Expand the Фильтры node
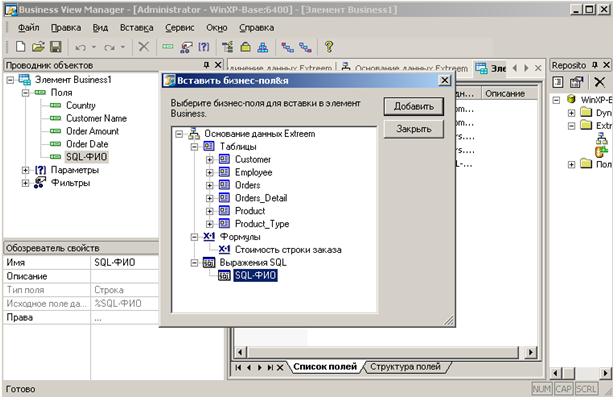 point(26,183)
